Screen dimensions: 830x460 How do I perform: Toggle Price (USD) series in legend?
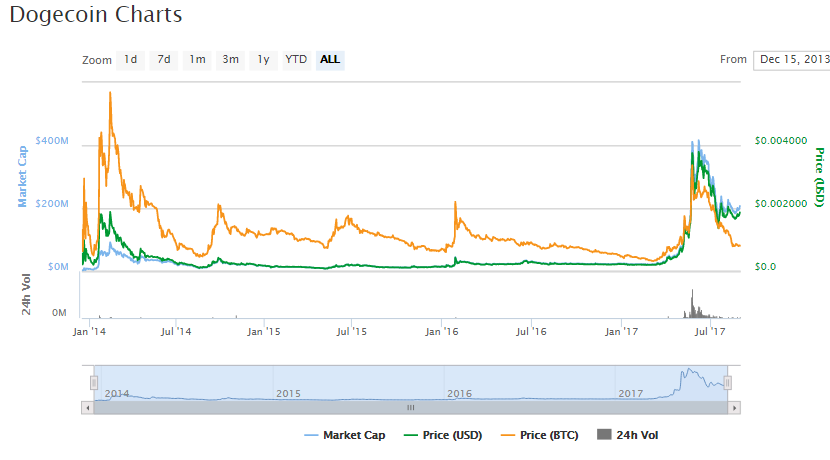(x=443, y=435)
